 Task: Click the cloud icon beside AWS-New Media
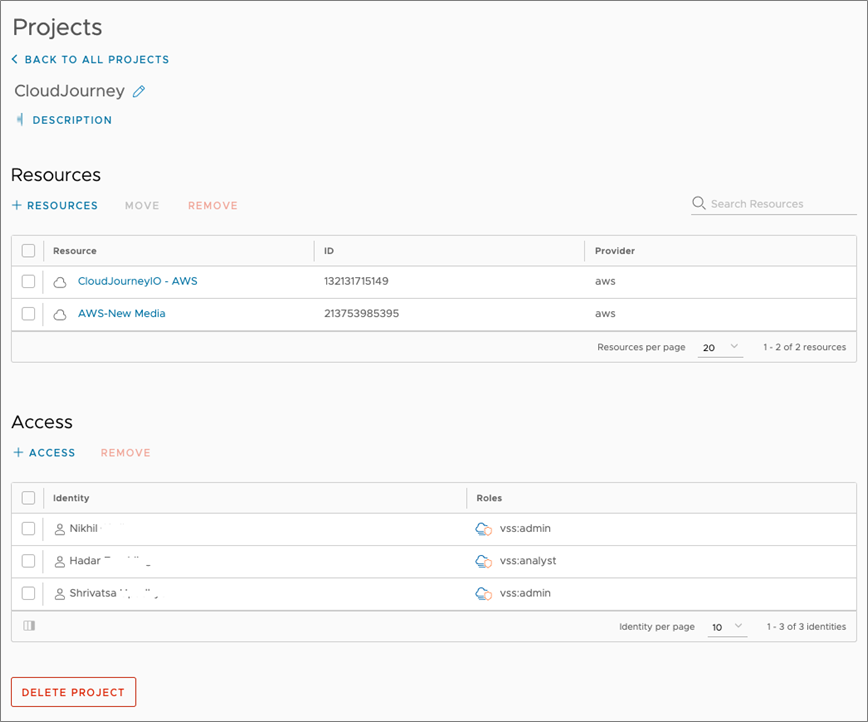(60, 313)
